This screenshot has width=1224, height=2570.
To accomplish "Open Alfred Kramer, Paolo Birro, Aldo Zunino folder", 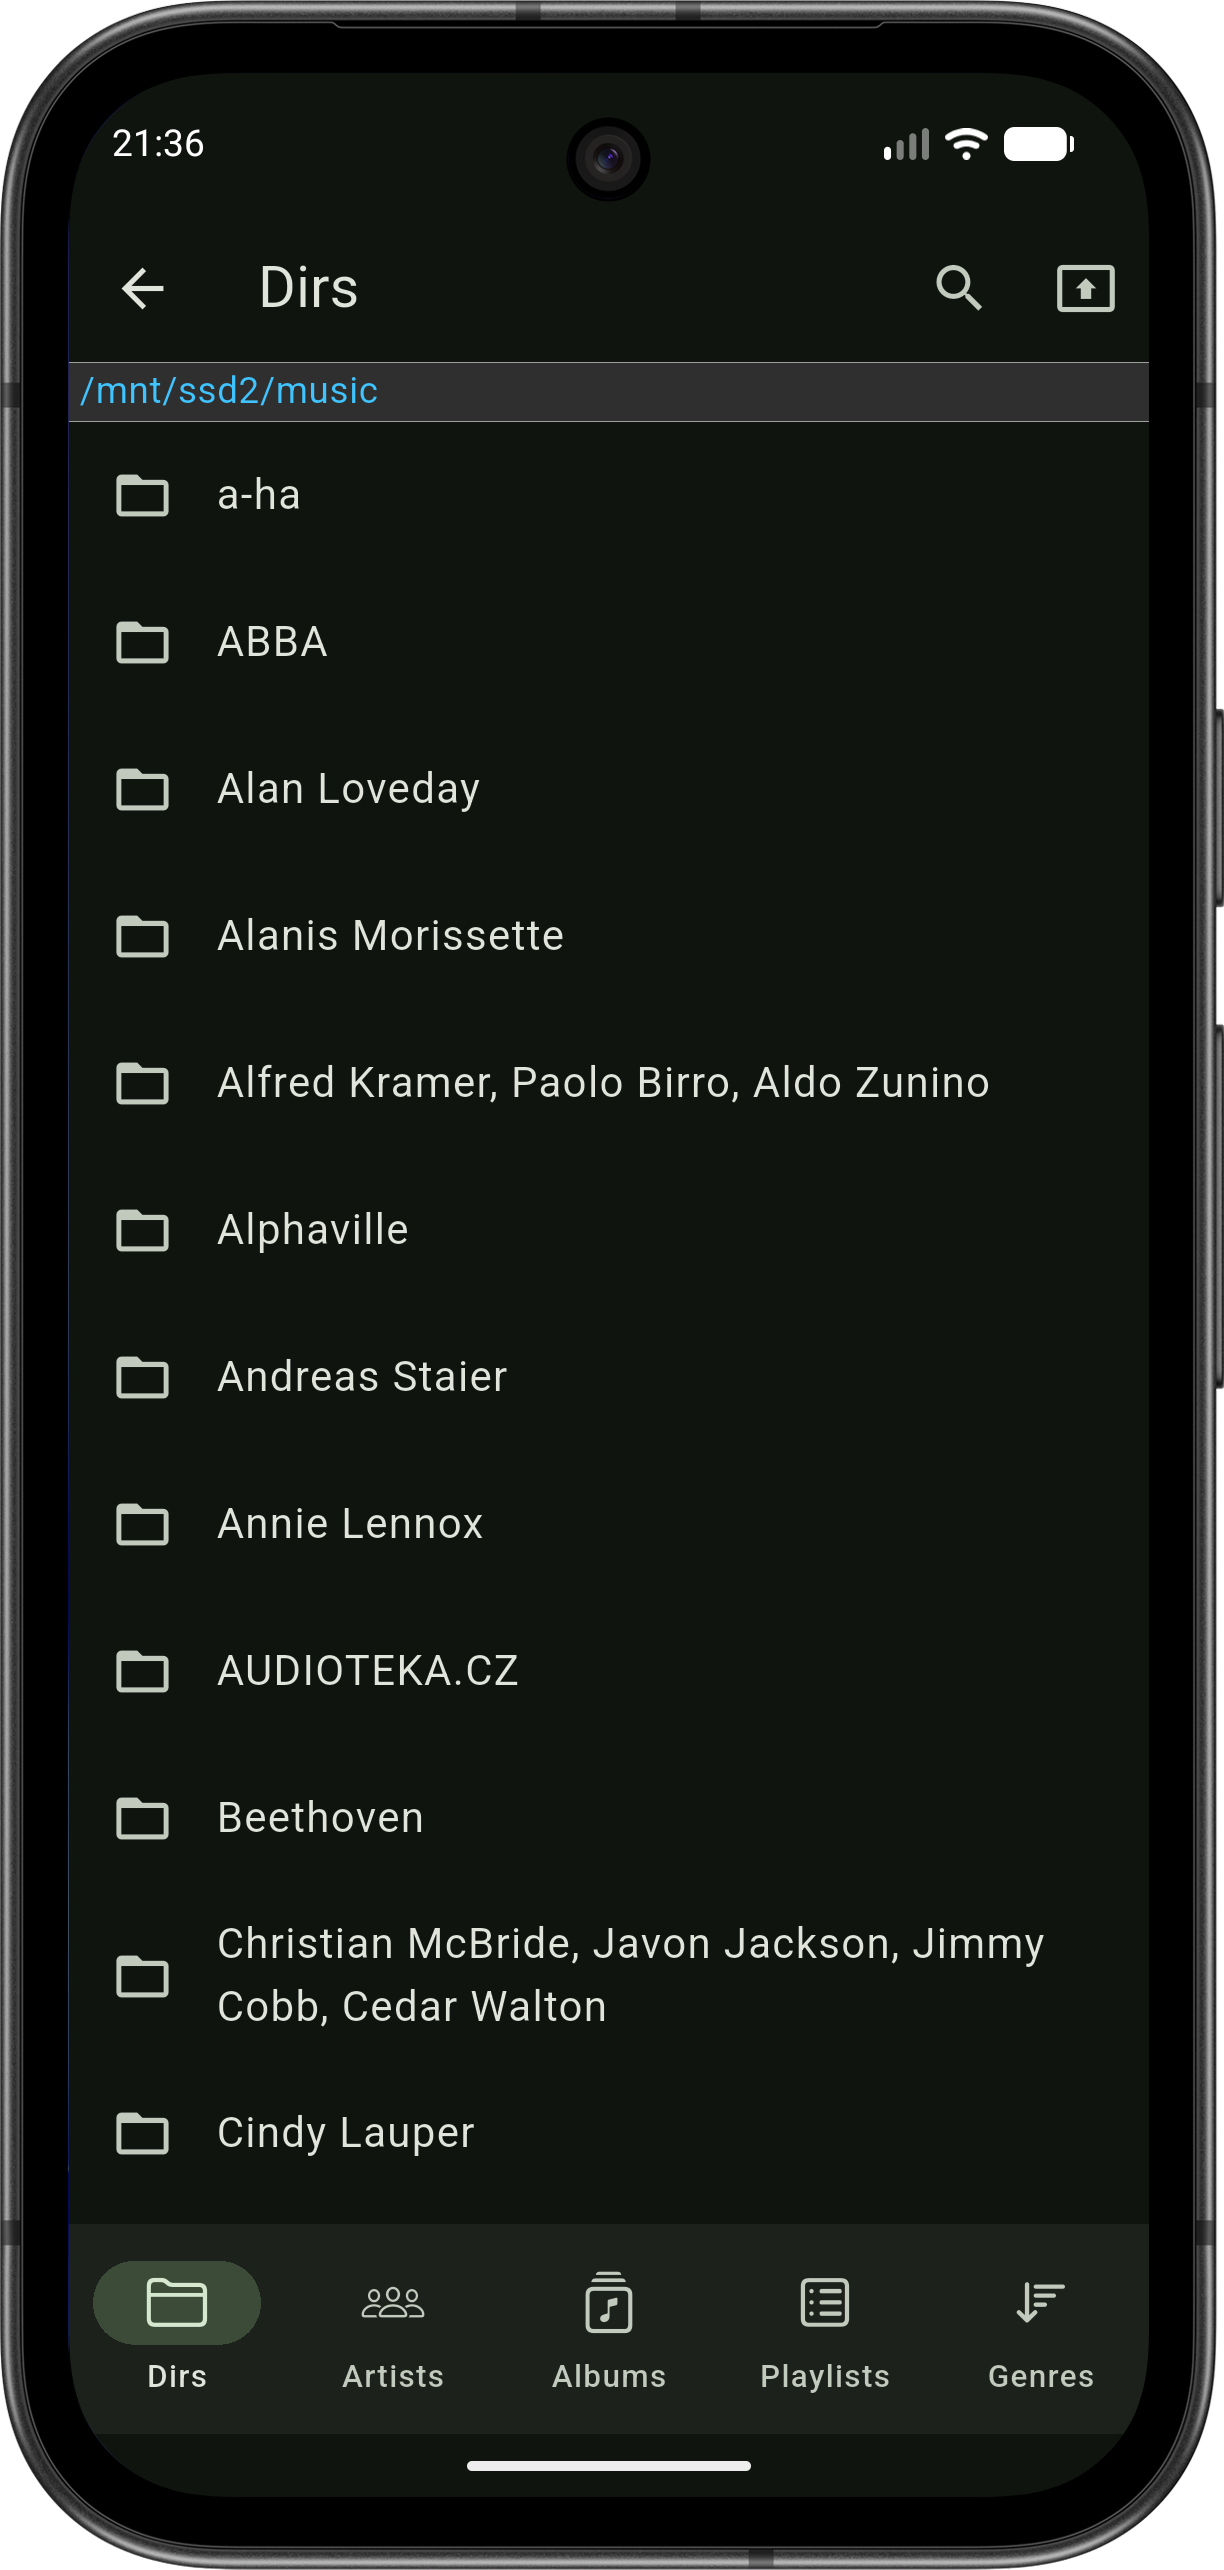I will 603,1083.
